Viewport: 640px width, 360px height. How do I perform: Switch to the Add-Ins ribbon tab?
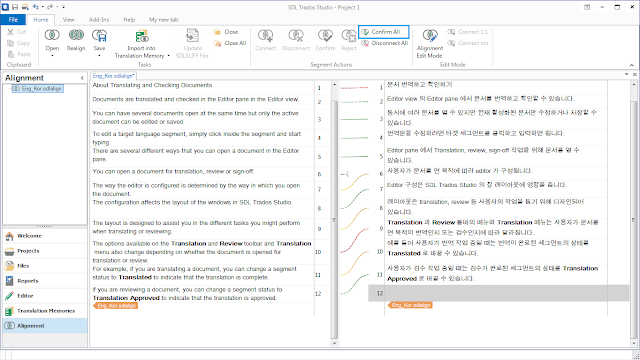click(99, 20)
